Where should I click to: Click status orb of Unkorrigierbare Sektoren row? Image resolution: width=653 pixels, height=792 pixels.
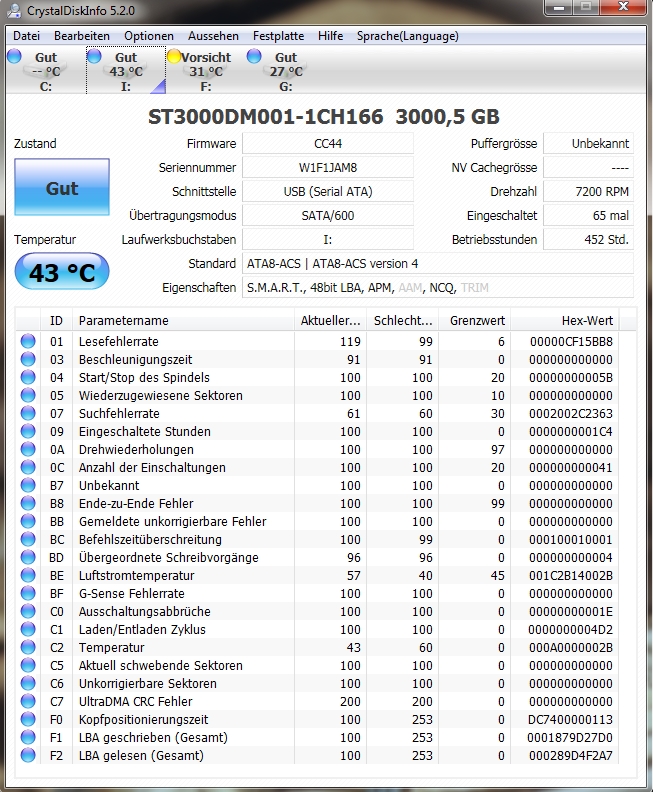pos(28,683)
